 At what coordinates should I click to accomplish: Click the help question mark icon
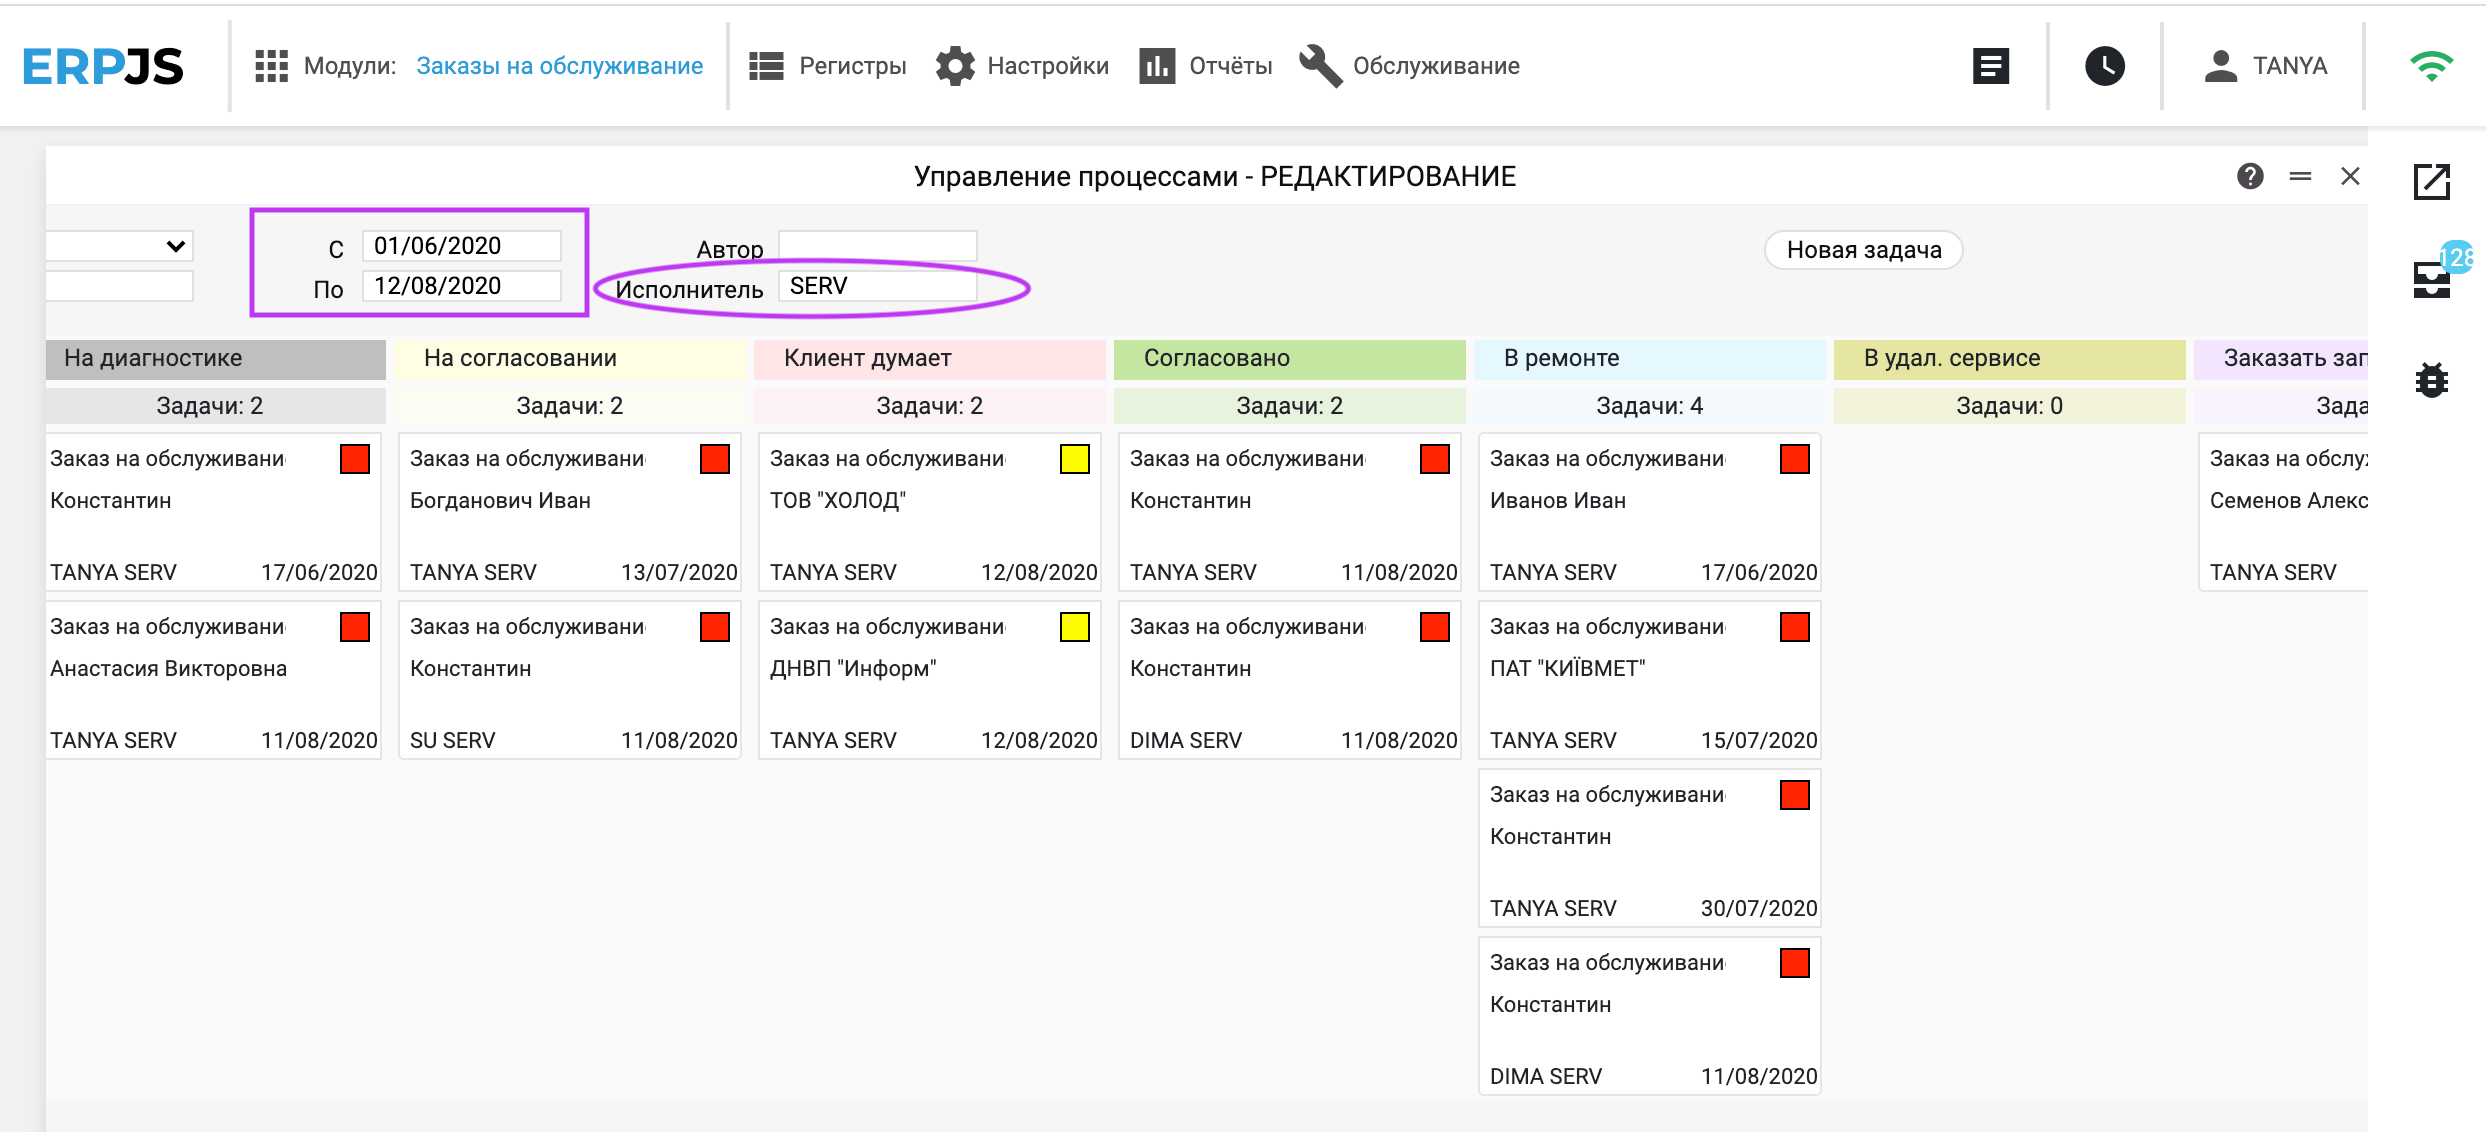2250,176
